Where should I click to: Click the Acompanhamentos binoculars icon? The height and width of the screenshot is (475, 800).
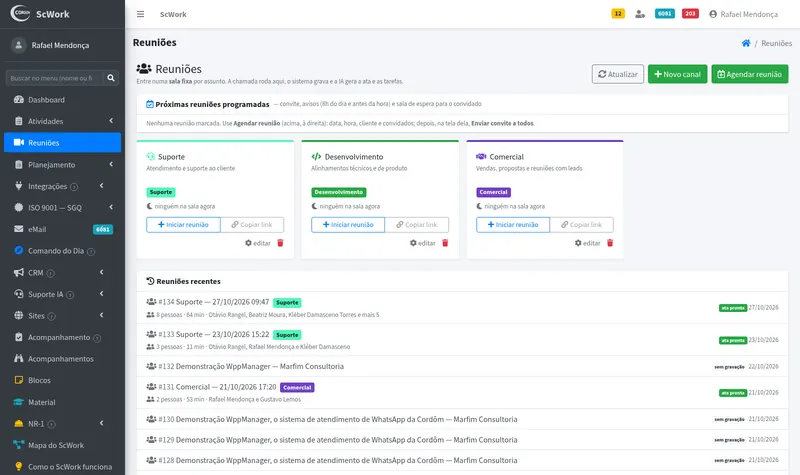pos(19,359)
